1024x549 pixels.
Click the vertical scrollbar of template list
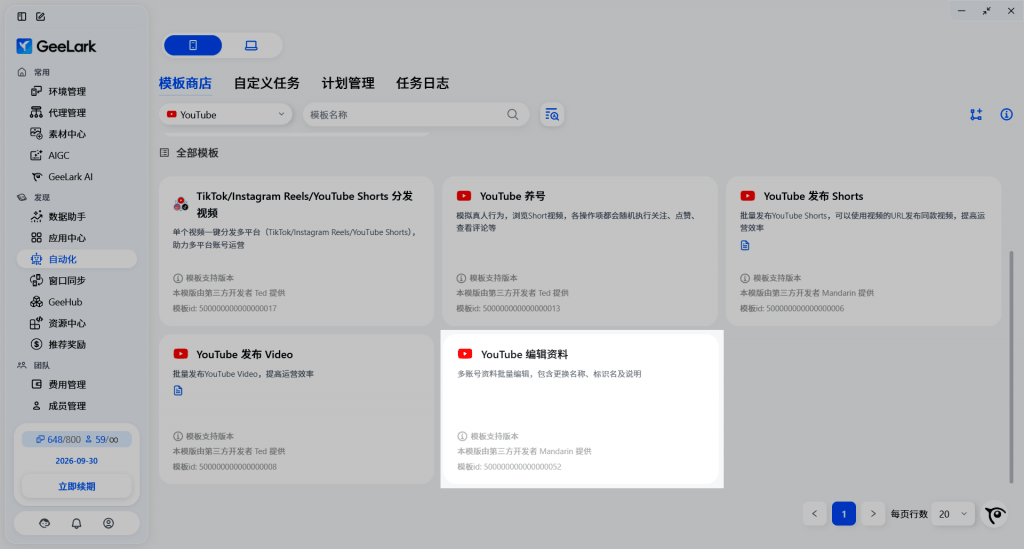pos(1011,367)
